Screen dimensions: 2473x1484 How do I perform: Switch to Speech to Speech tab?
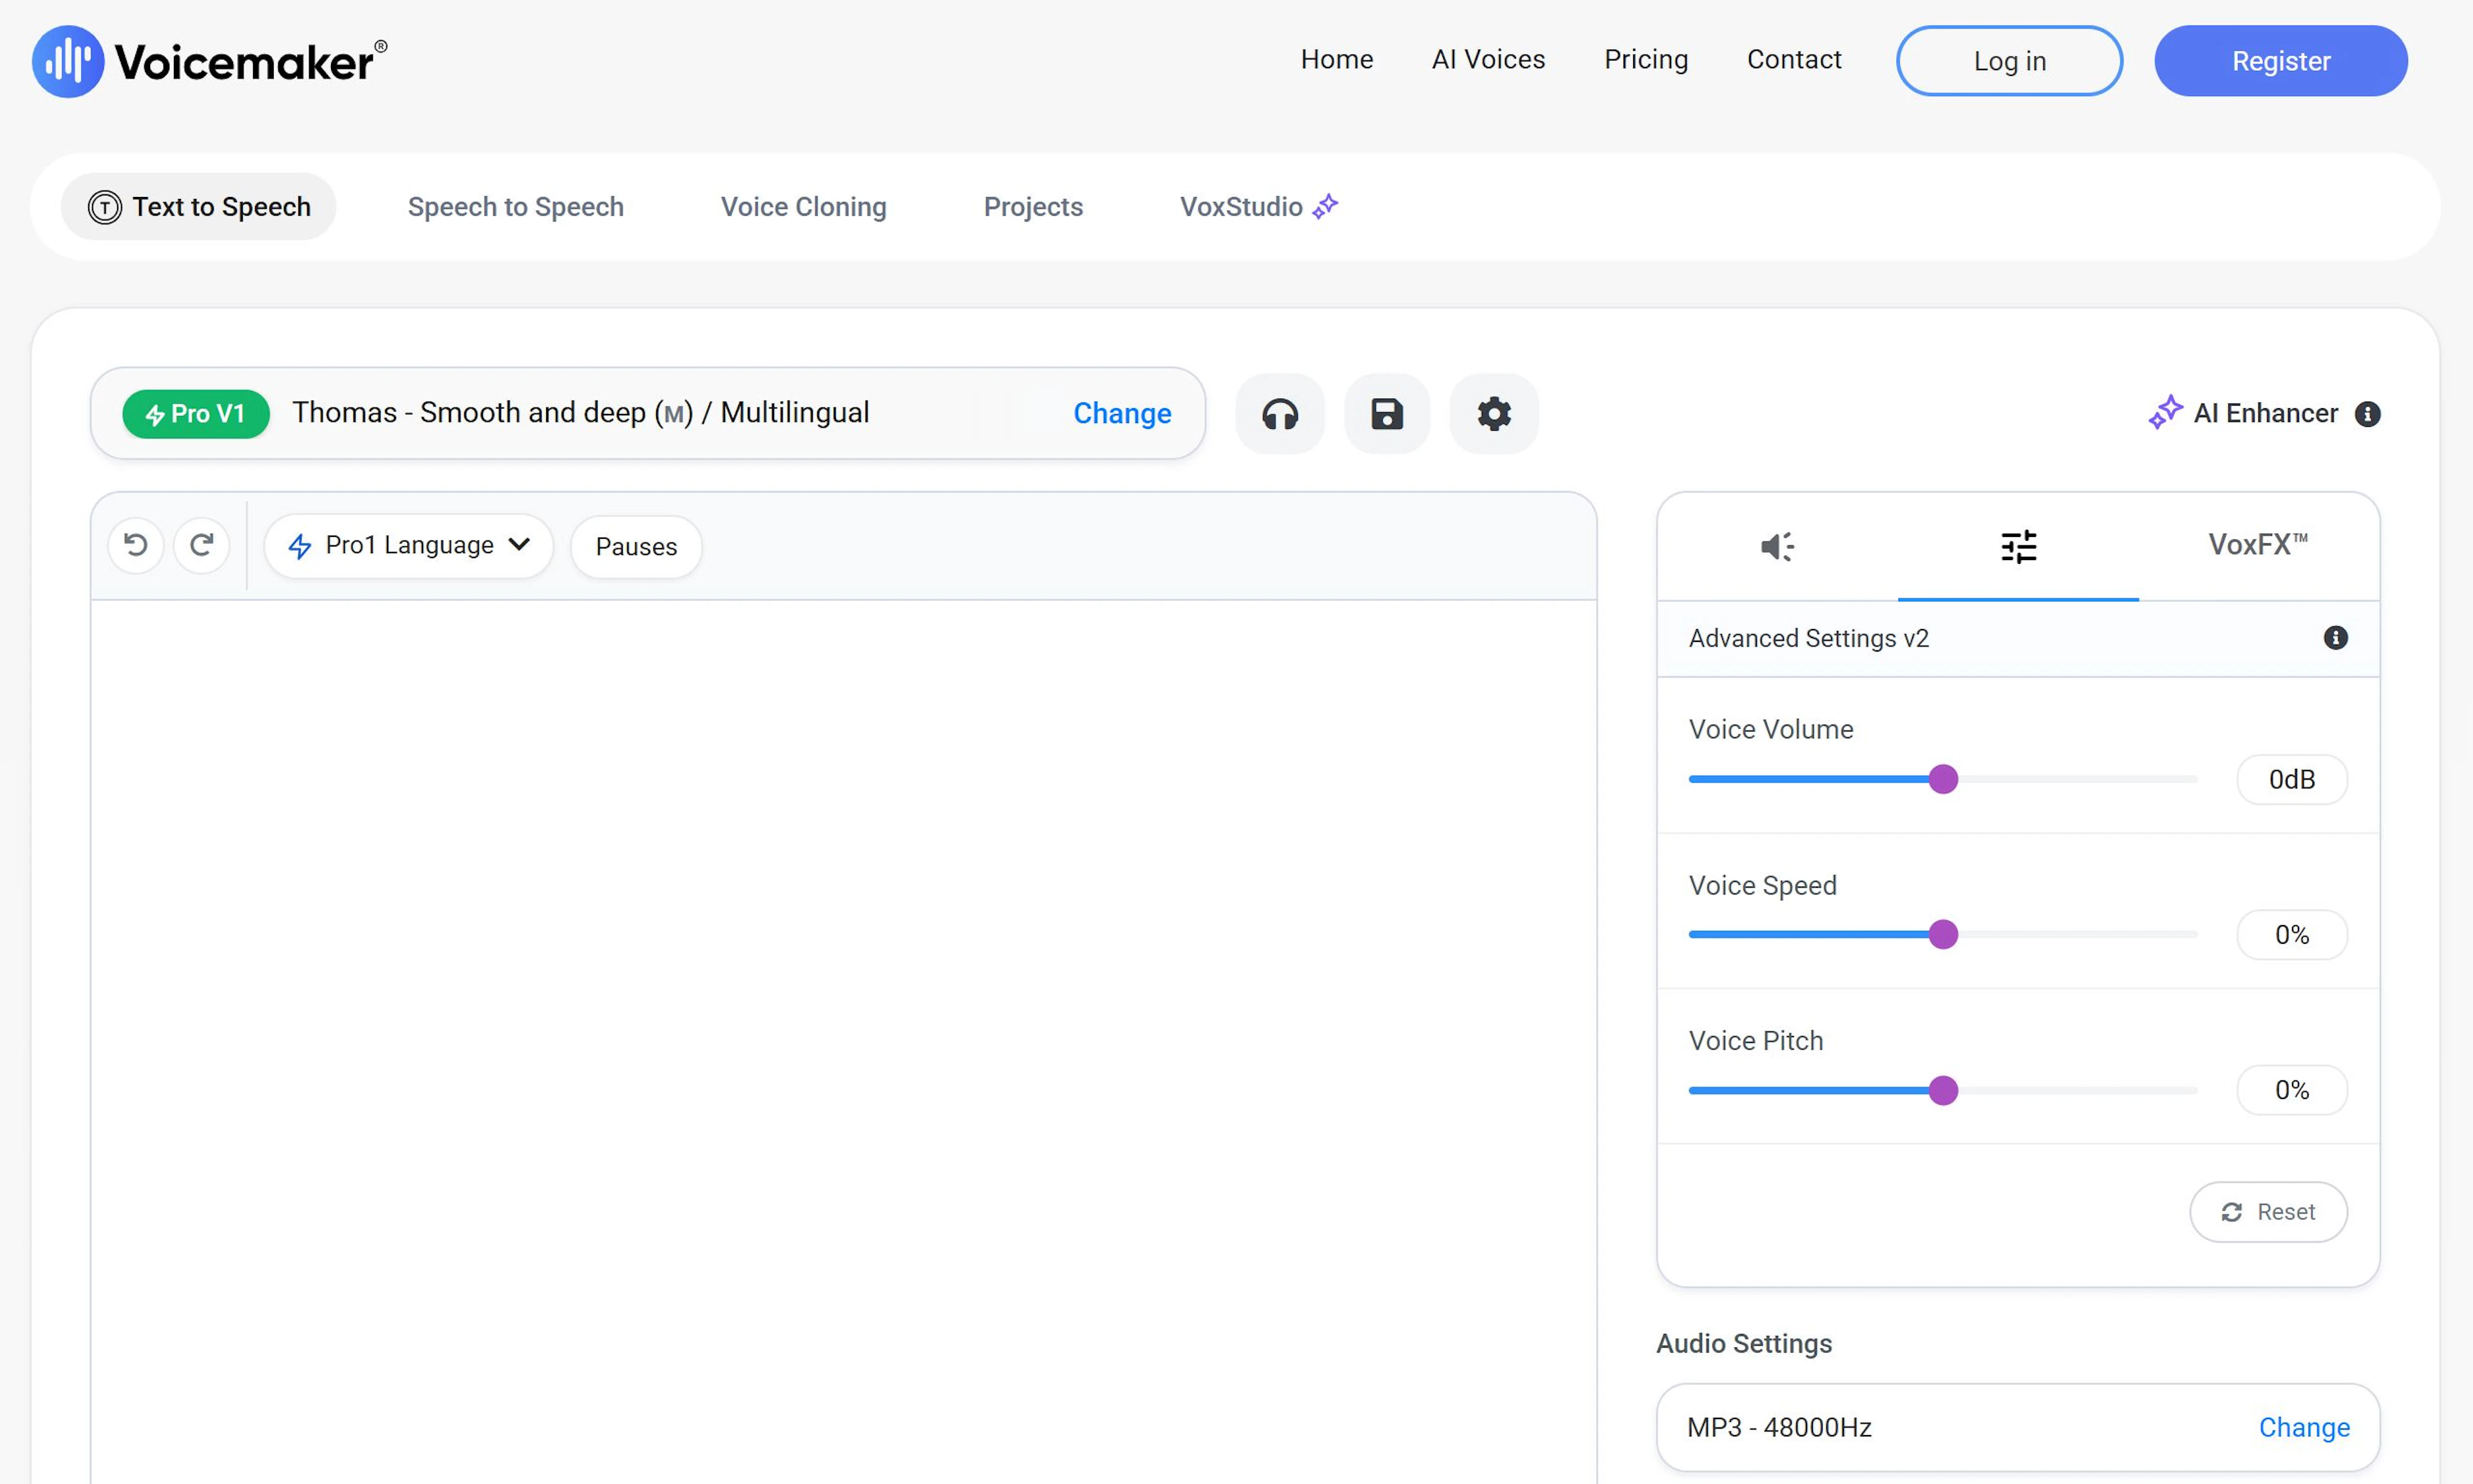[515, 207]
